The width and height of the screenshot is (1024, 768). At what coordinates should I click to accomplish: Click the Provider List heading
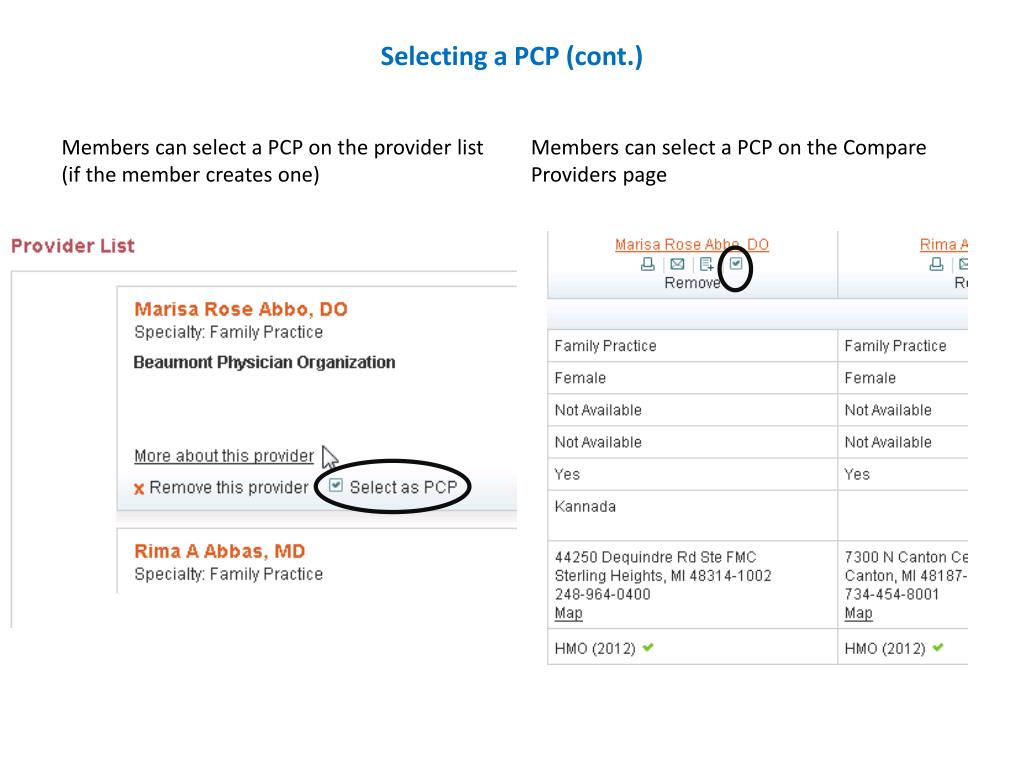click(x=72, y=246)
